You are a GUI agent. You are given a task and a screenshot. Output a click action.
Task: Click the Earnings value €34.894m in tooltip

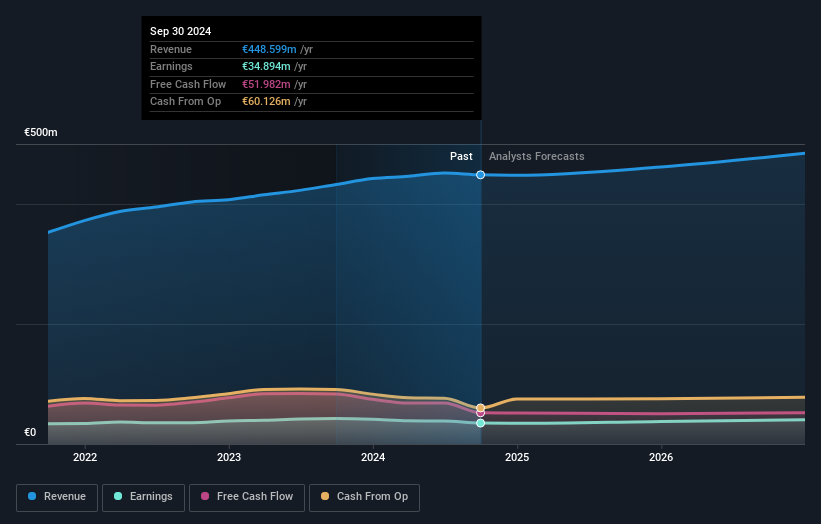point(266,66)
